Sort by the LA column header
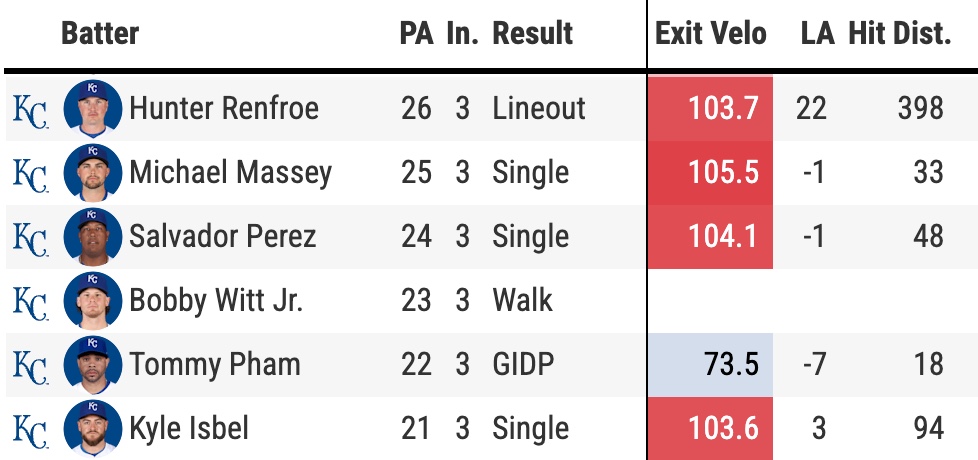This screenshot has height=460, width=978. 817,34
